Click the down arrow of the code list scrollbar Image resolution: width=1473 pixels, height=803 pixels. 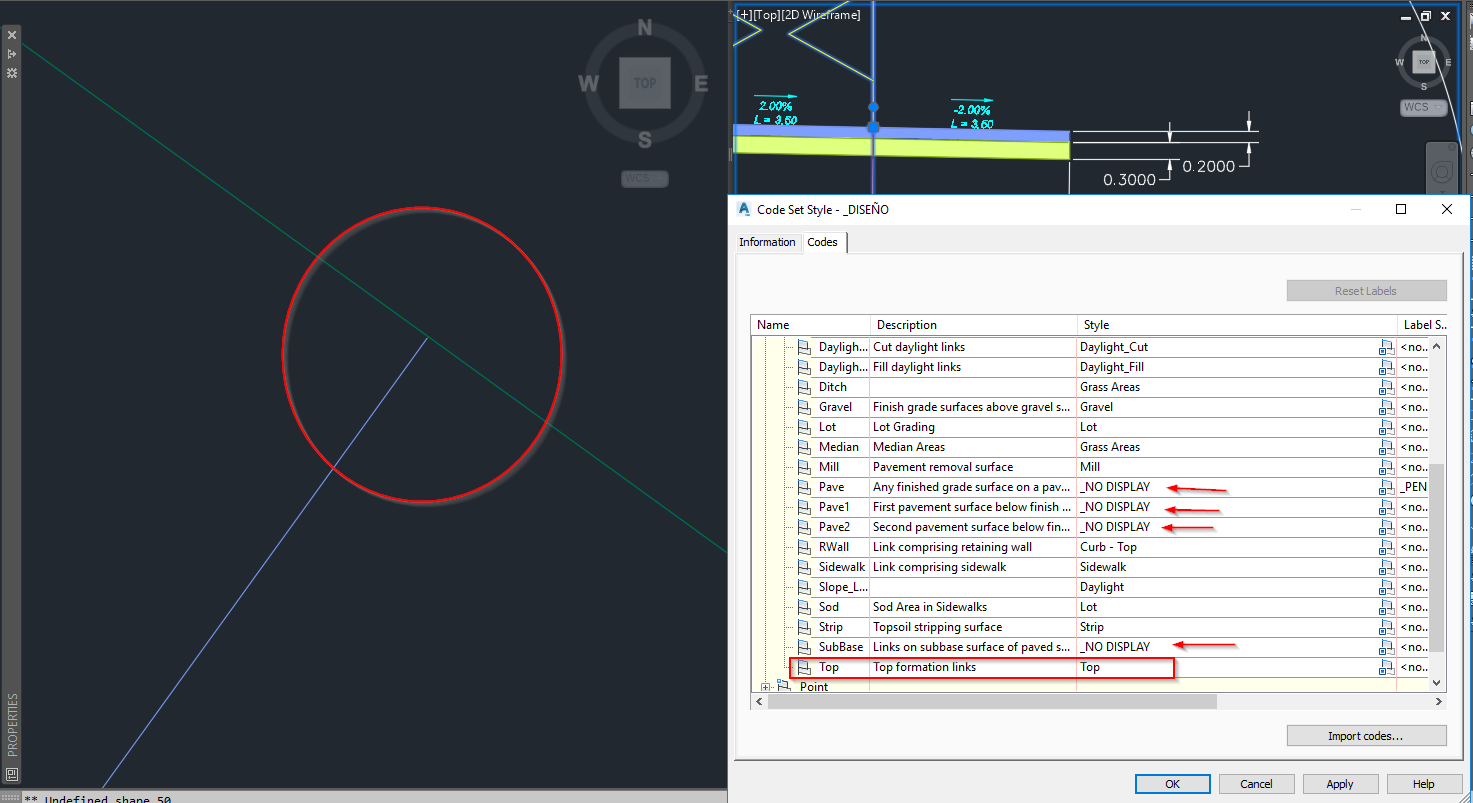point(1437,683)
